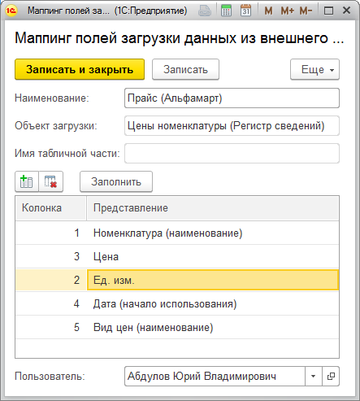Open the Еще dropdown menu
Image resolution: width=360 pixels, height=401 pixels.
tap(315, 69)
